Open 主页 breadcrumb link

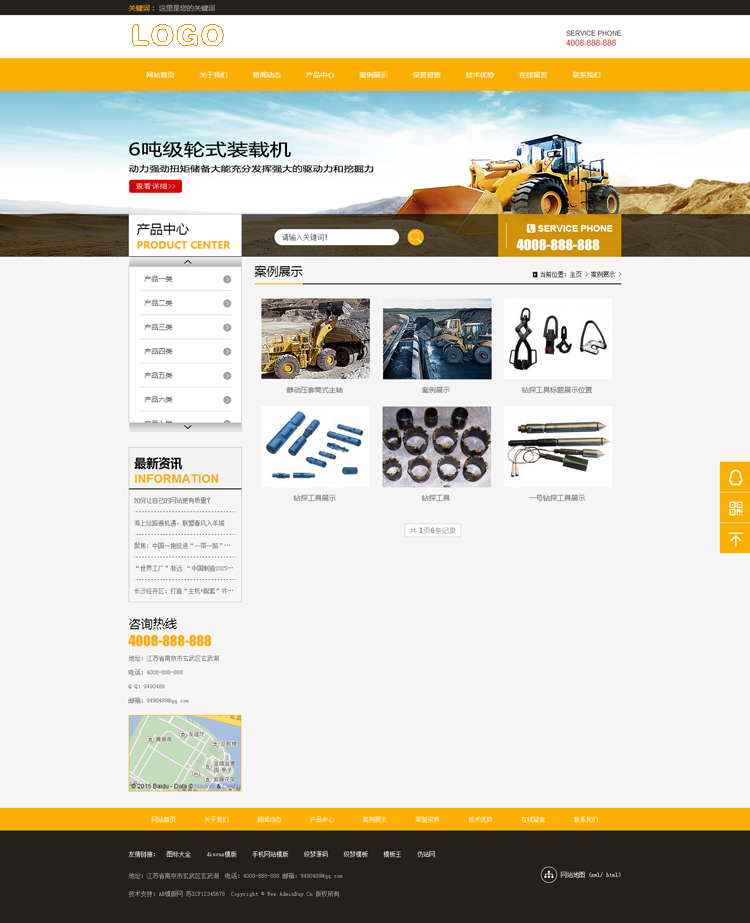pos(576,274)
